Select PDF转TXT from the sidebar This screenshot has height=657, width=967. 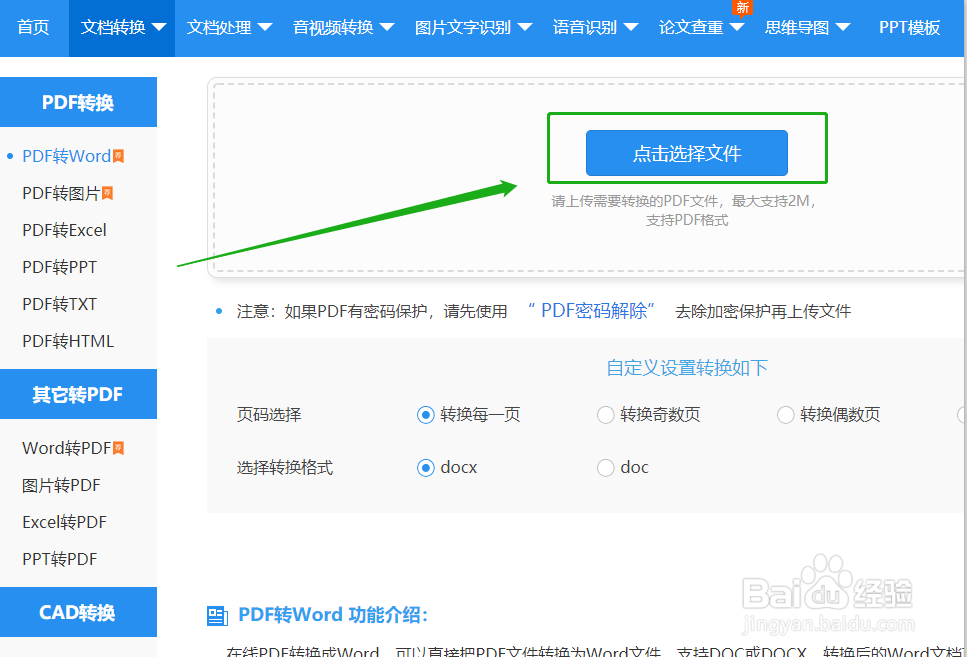57,303
